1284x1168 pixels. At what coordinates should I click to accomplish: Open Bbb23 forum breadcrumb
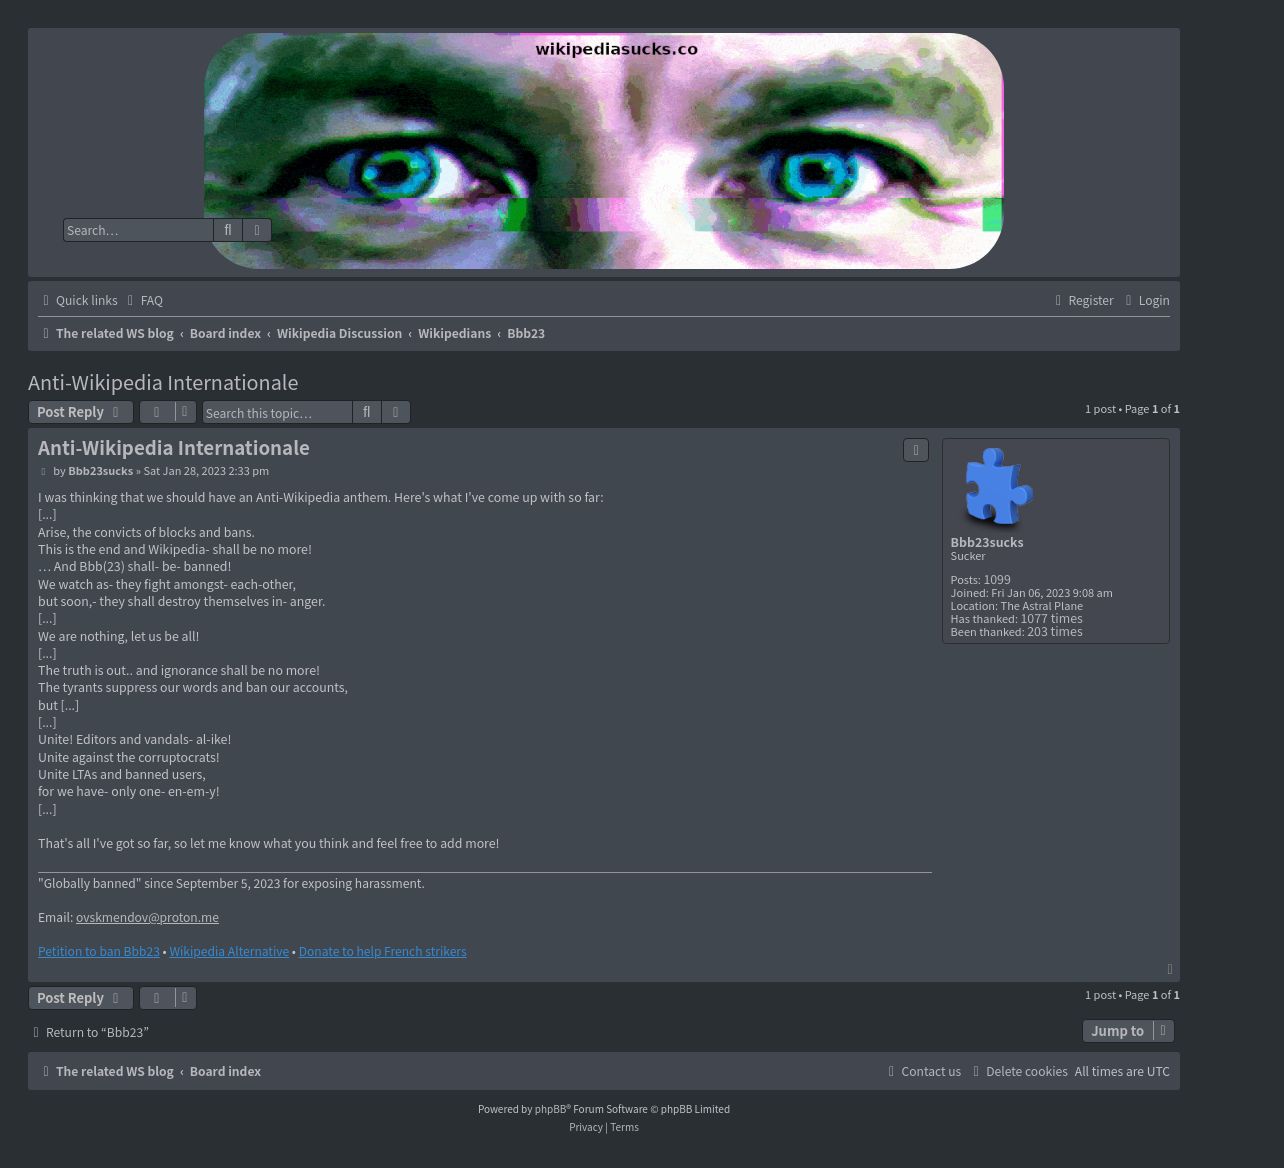coord(526,333)
